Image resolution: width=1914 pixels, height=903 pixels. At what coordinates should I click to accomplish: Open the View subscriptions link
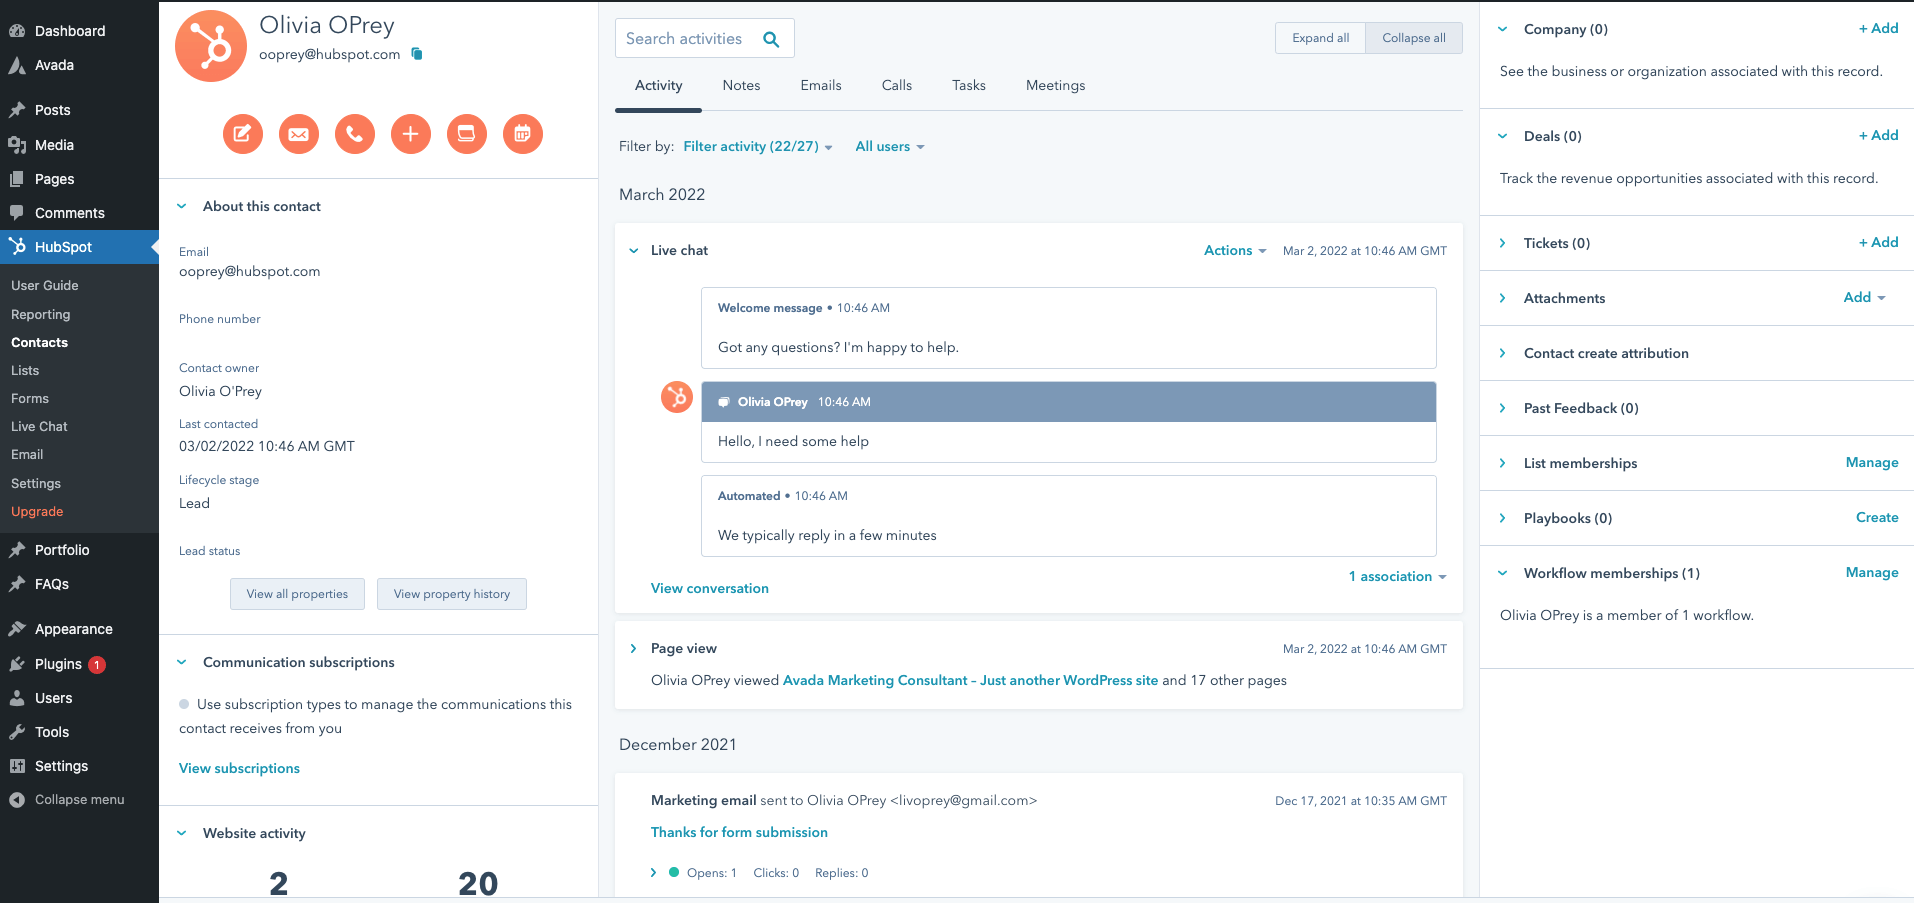pyautogui.click(x=239, y=768)
